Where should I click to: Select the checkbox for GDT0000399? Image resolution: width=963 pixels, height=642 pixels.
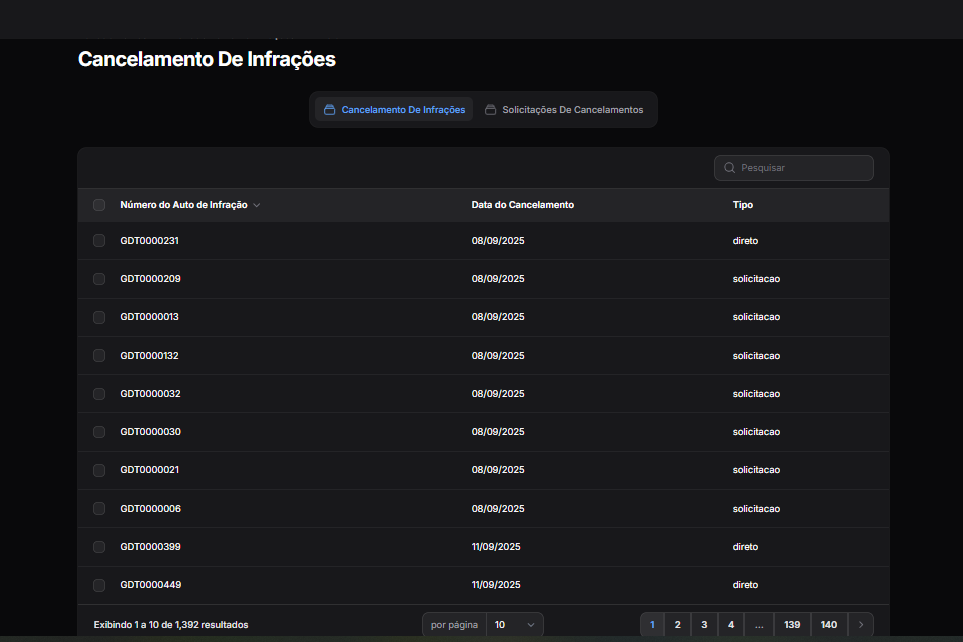pyautogui.click(x=99, y=547)
